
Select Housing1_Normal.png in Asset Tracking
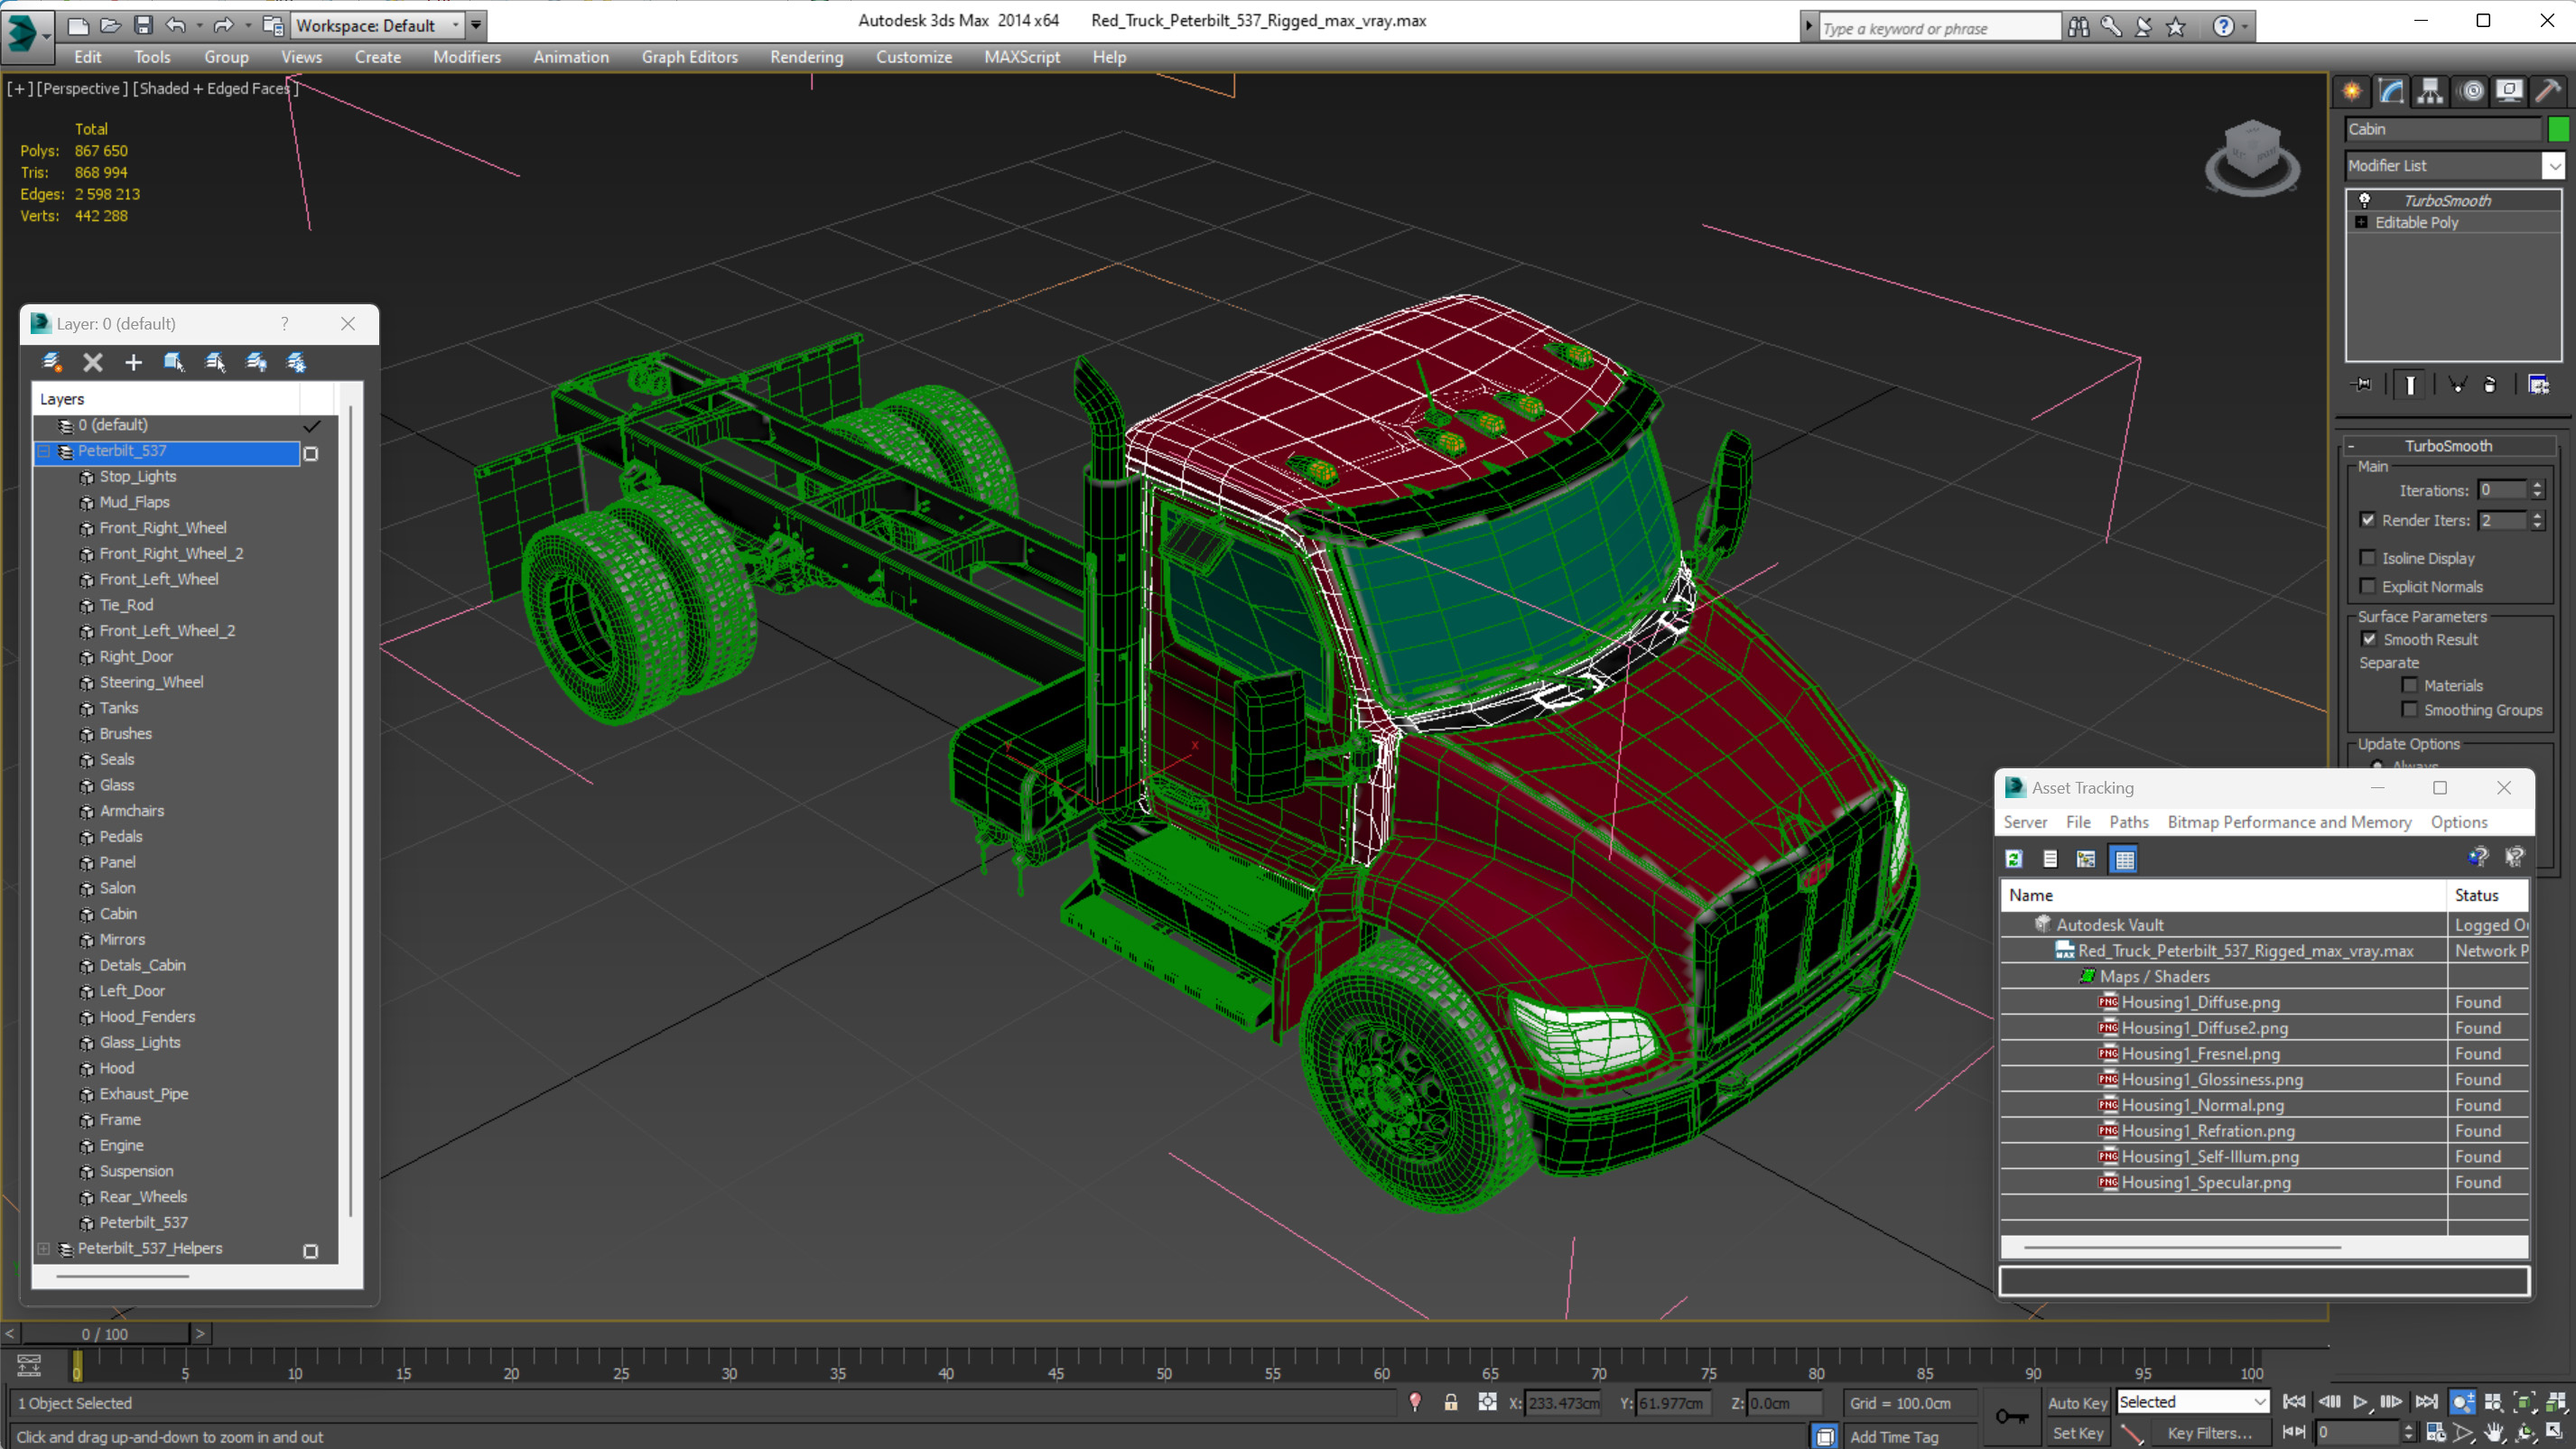(x=2202, y=1105)
